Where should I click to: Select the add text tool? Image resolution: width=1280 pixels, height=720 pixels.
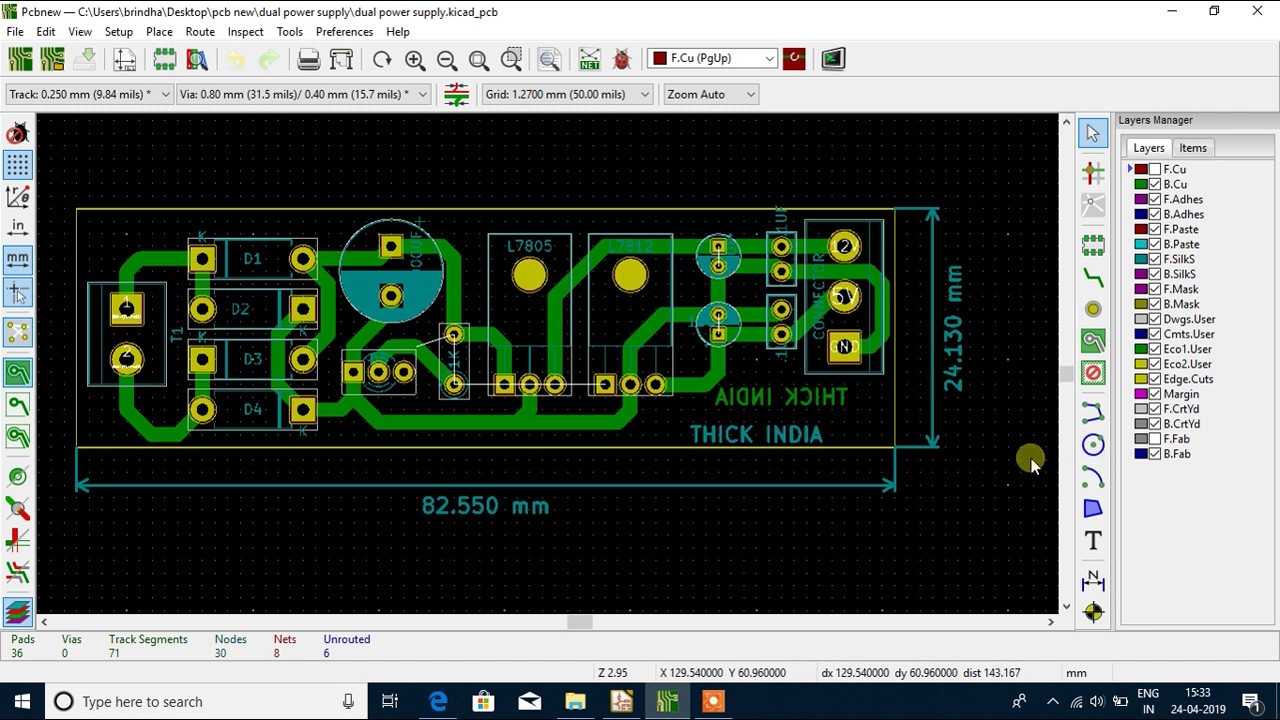(1093, 541)
